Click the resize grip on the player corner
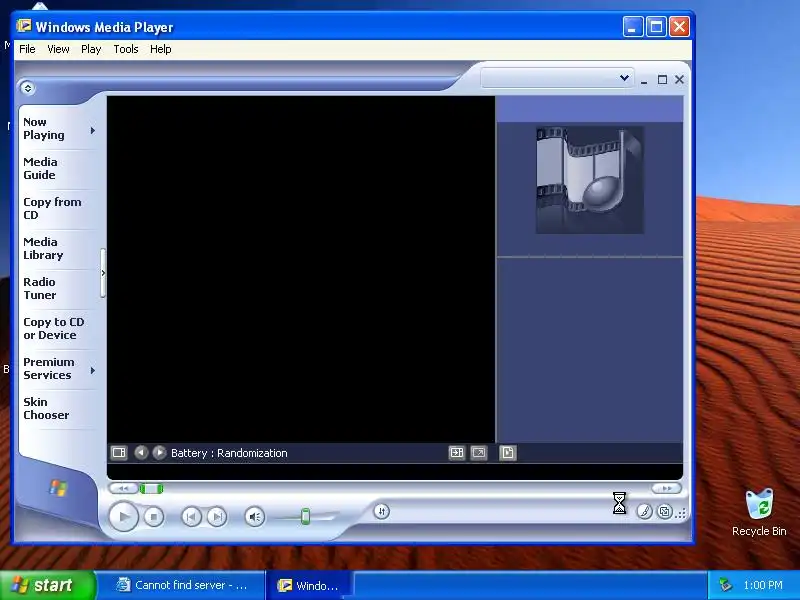 tap(681, 514)
